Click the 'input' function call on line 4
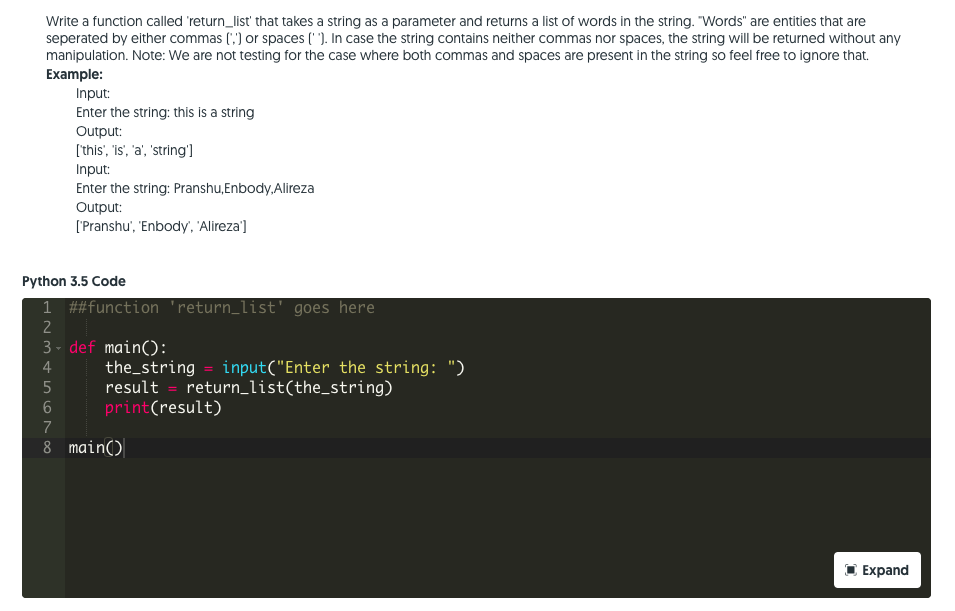Viewport: 955px width, 611px height. coord(244,367)
